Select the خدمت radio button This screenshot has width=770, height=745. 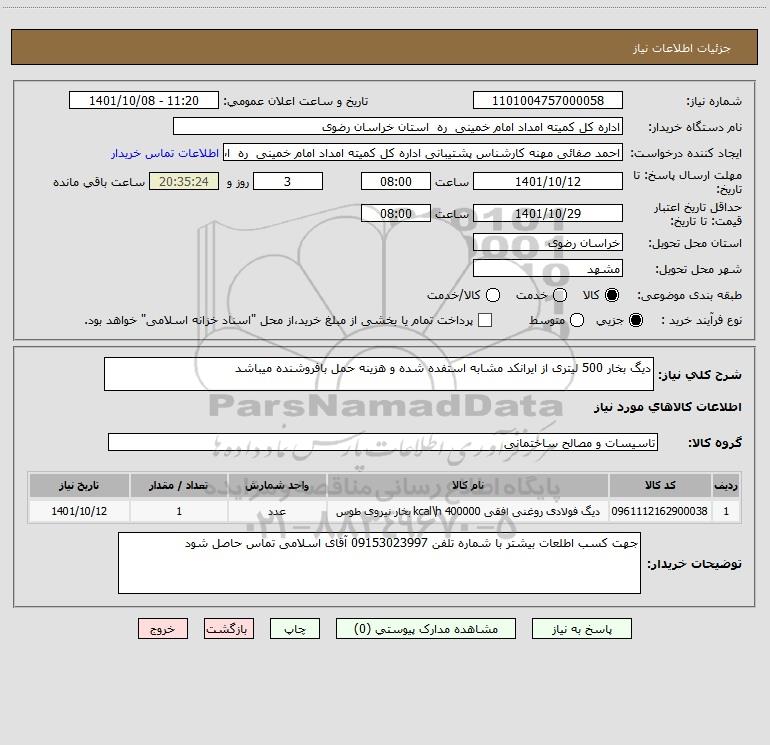click(560, 295)
